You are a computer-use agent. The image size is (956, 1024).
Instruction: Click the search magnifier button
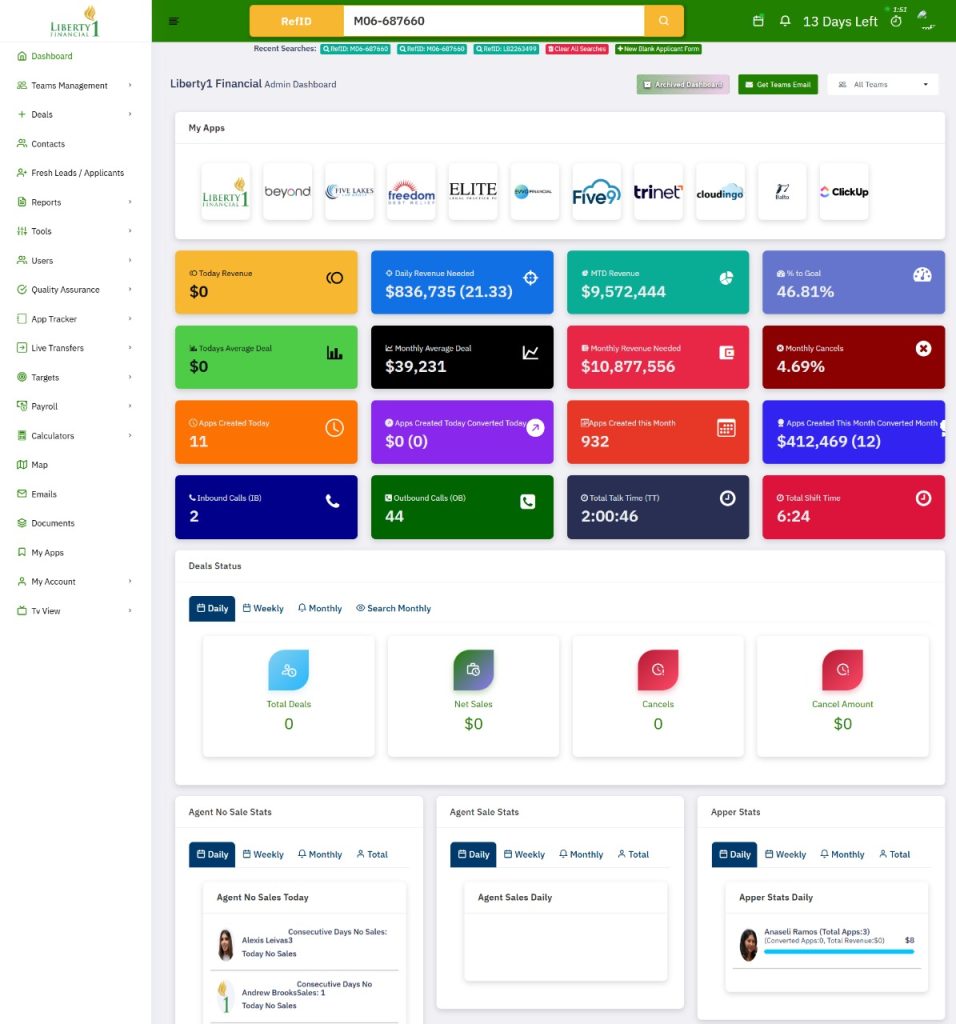click(x=664, y=21)
